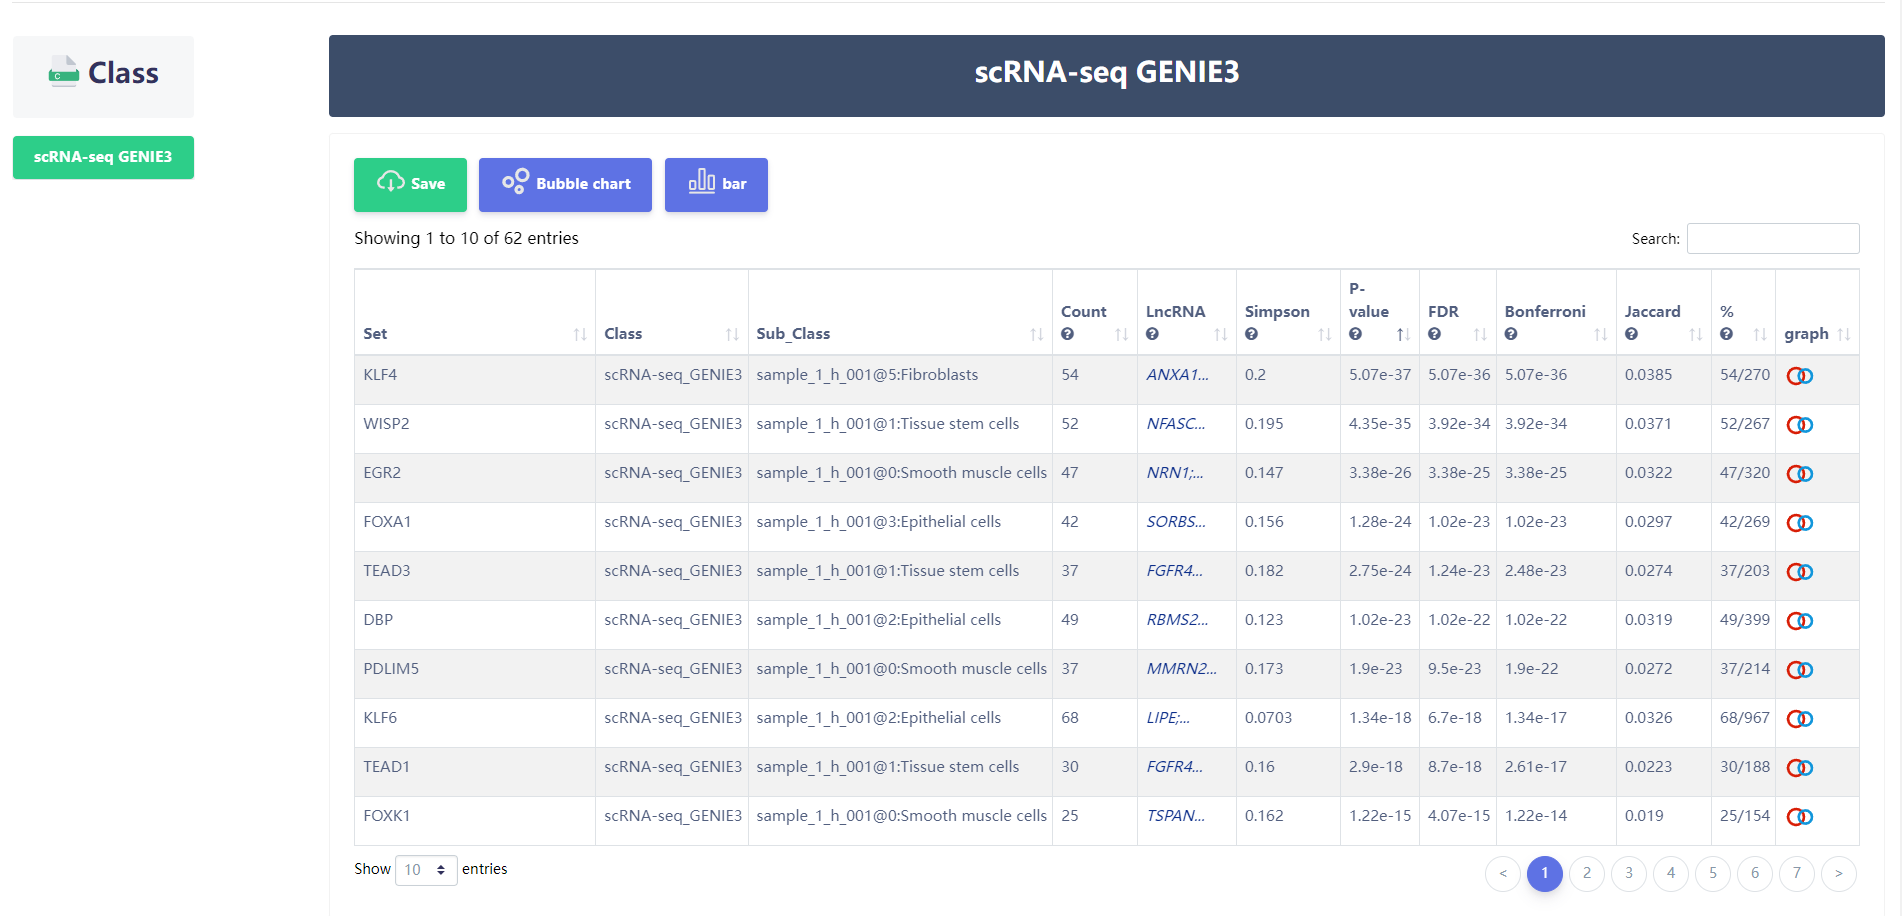Open SORBS... lncRNA link
This screenshot has height=916, width=1902.
pos(1176,522)
